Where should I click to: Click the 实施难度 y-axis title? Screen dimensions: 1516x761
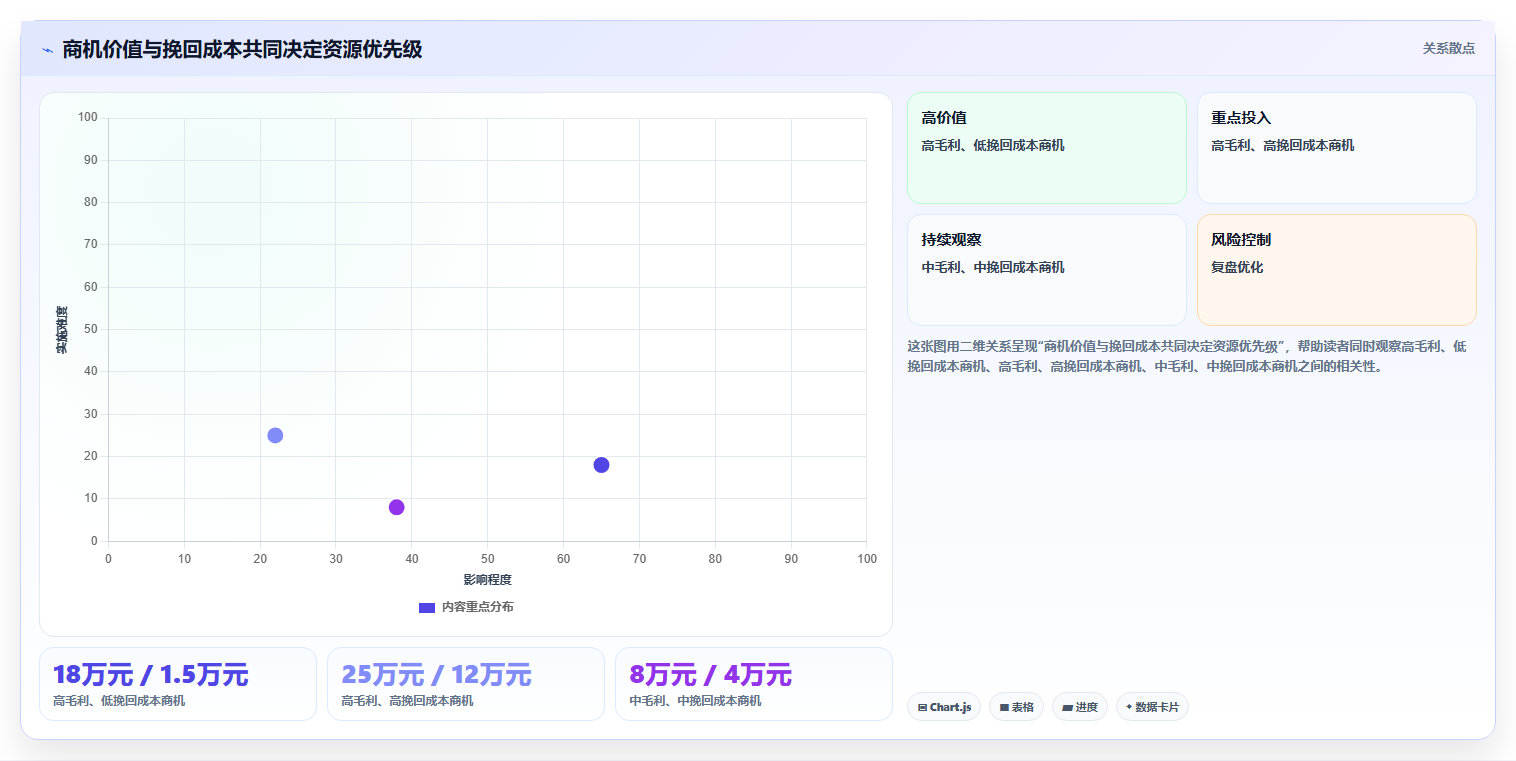point(62,330)
